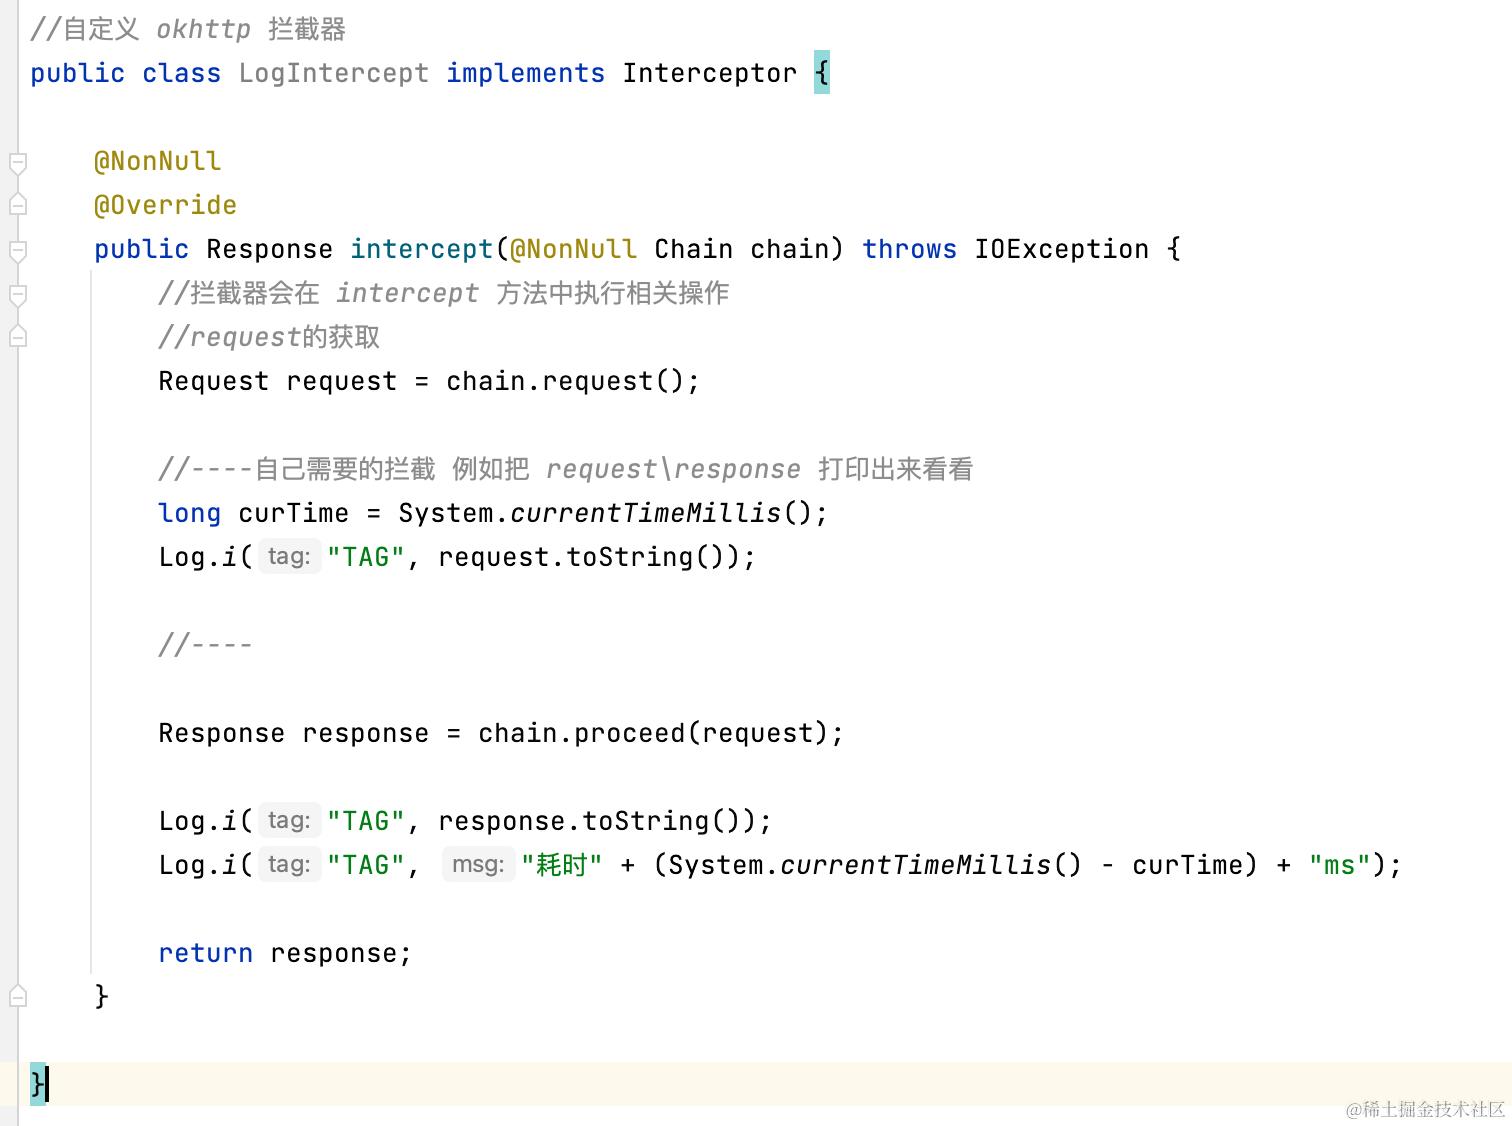
Task: Collapse the fold region beside @NonNull
Action: 16,160
